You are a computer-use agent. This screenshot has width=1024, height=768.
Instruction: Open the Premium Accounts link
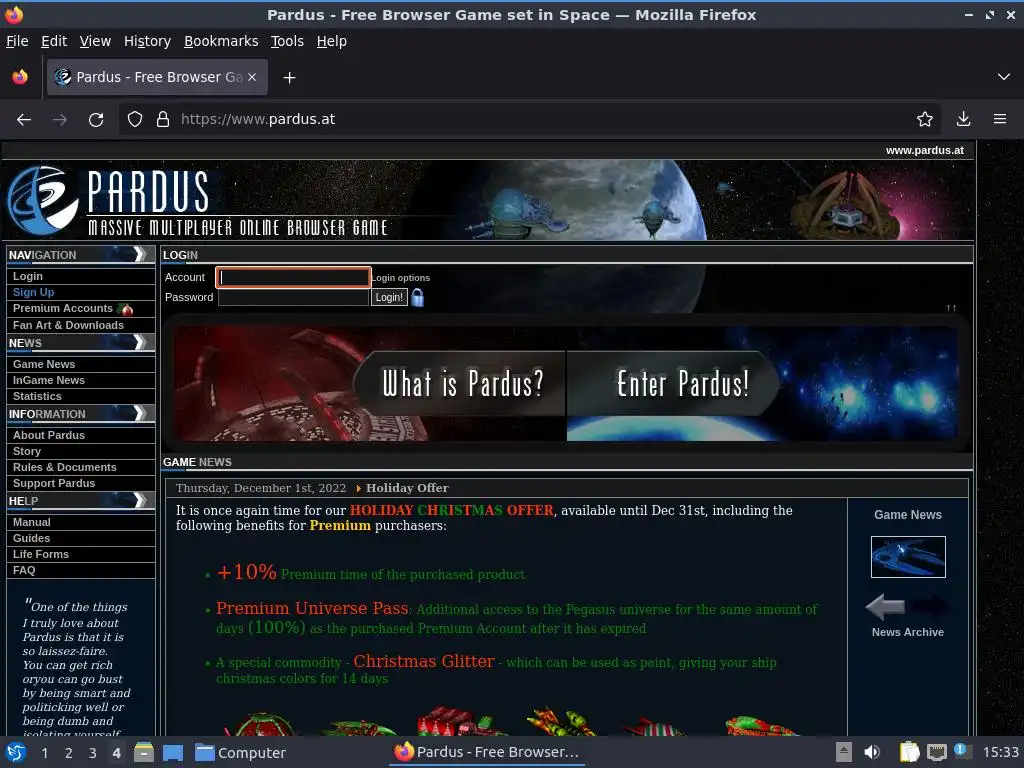[x=63, y=308]
